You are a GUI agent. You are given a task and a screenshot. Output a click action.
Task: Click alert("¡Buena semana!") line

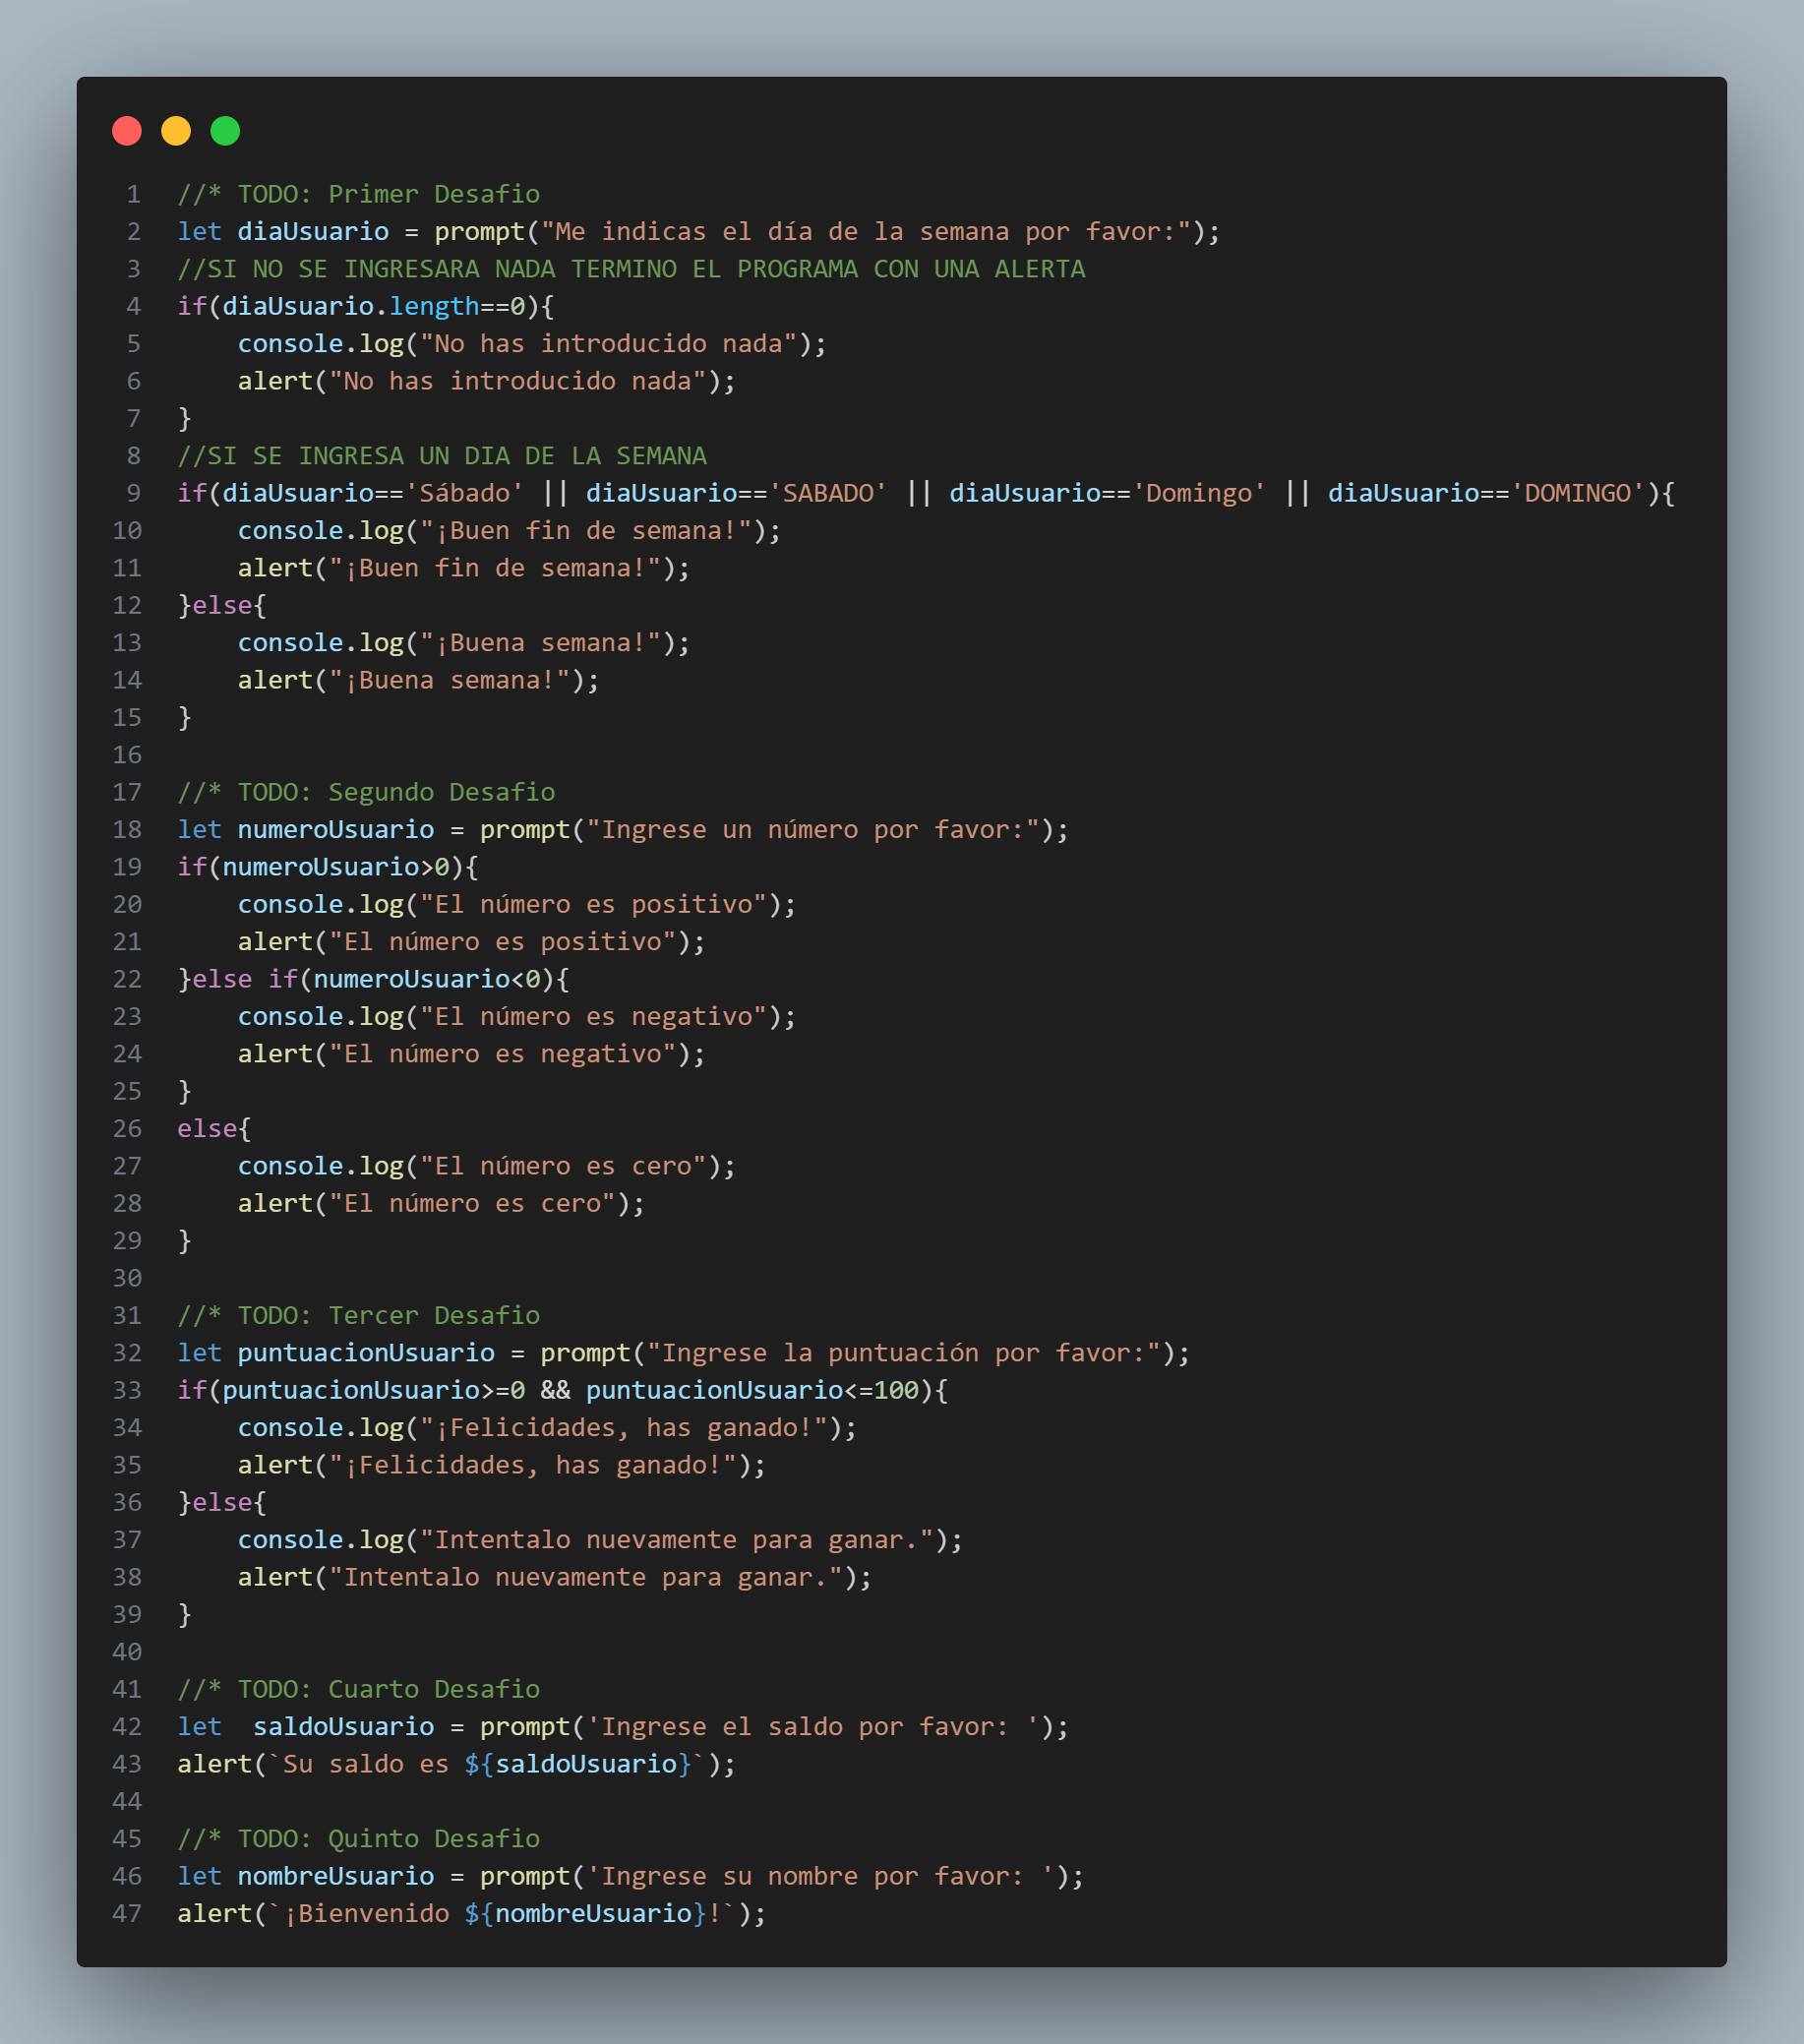click(x=418, y=680)
